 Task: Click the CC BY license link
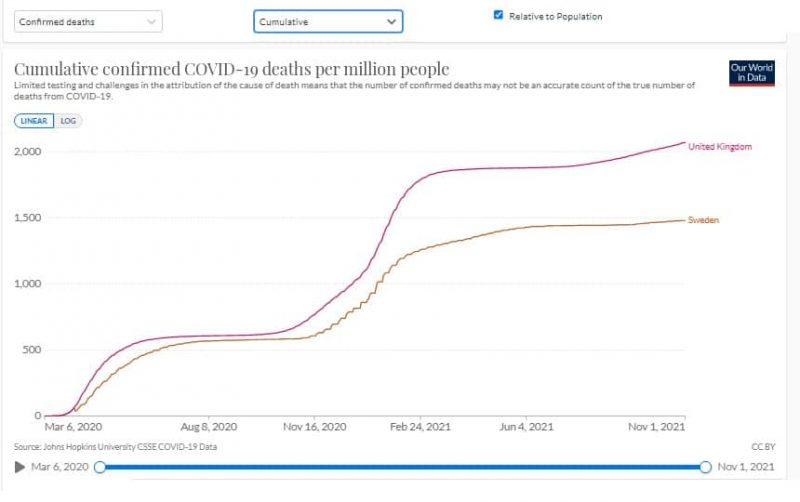tap(764, 447)
